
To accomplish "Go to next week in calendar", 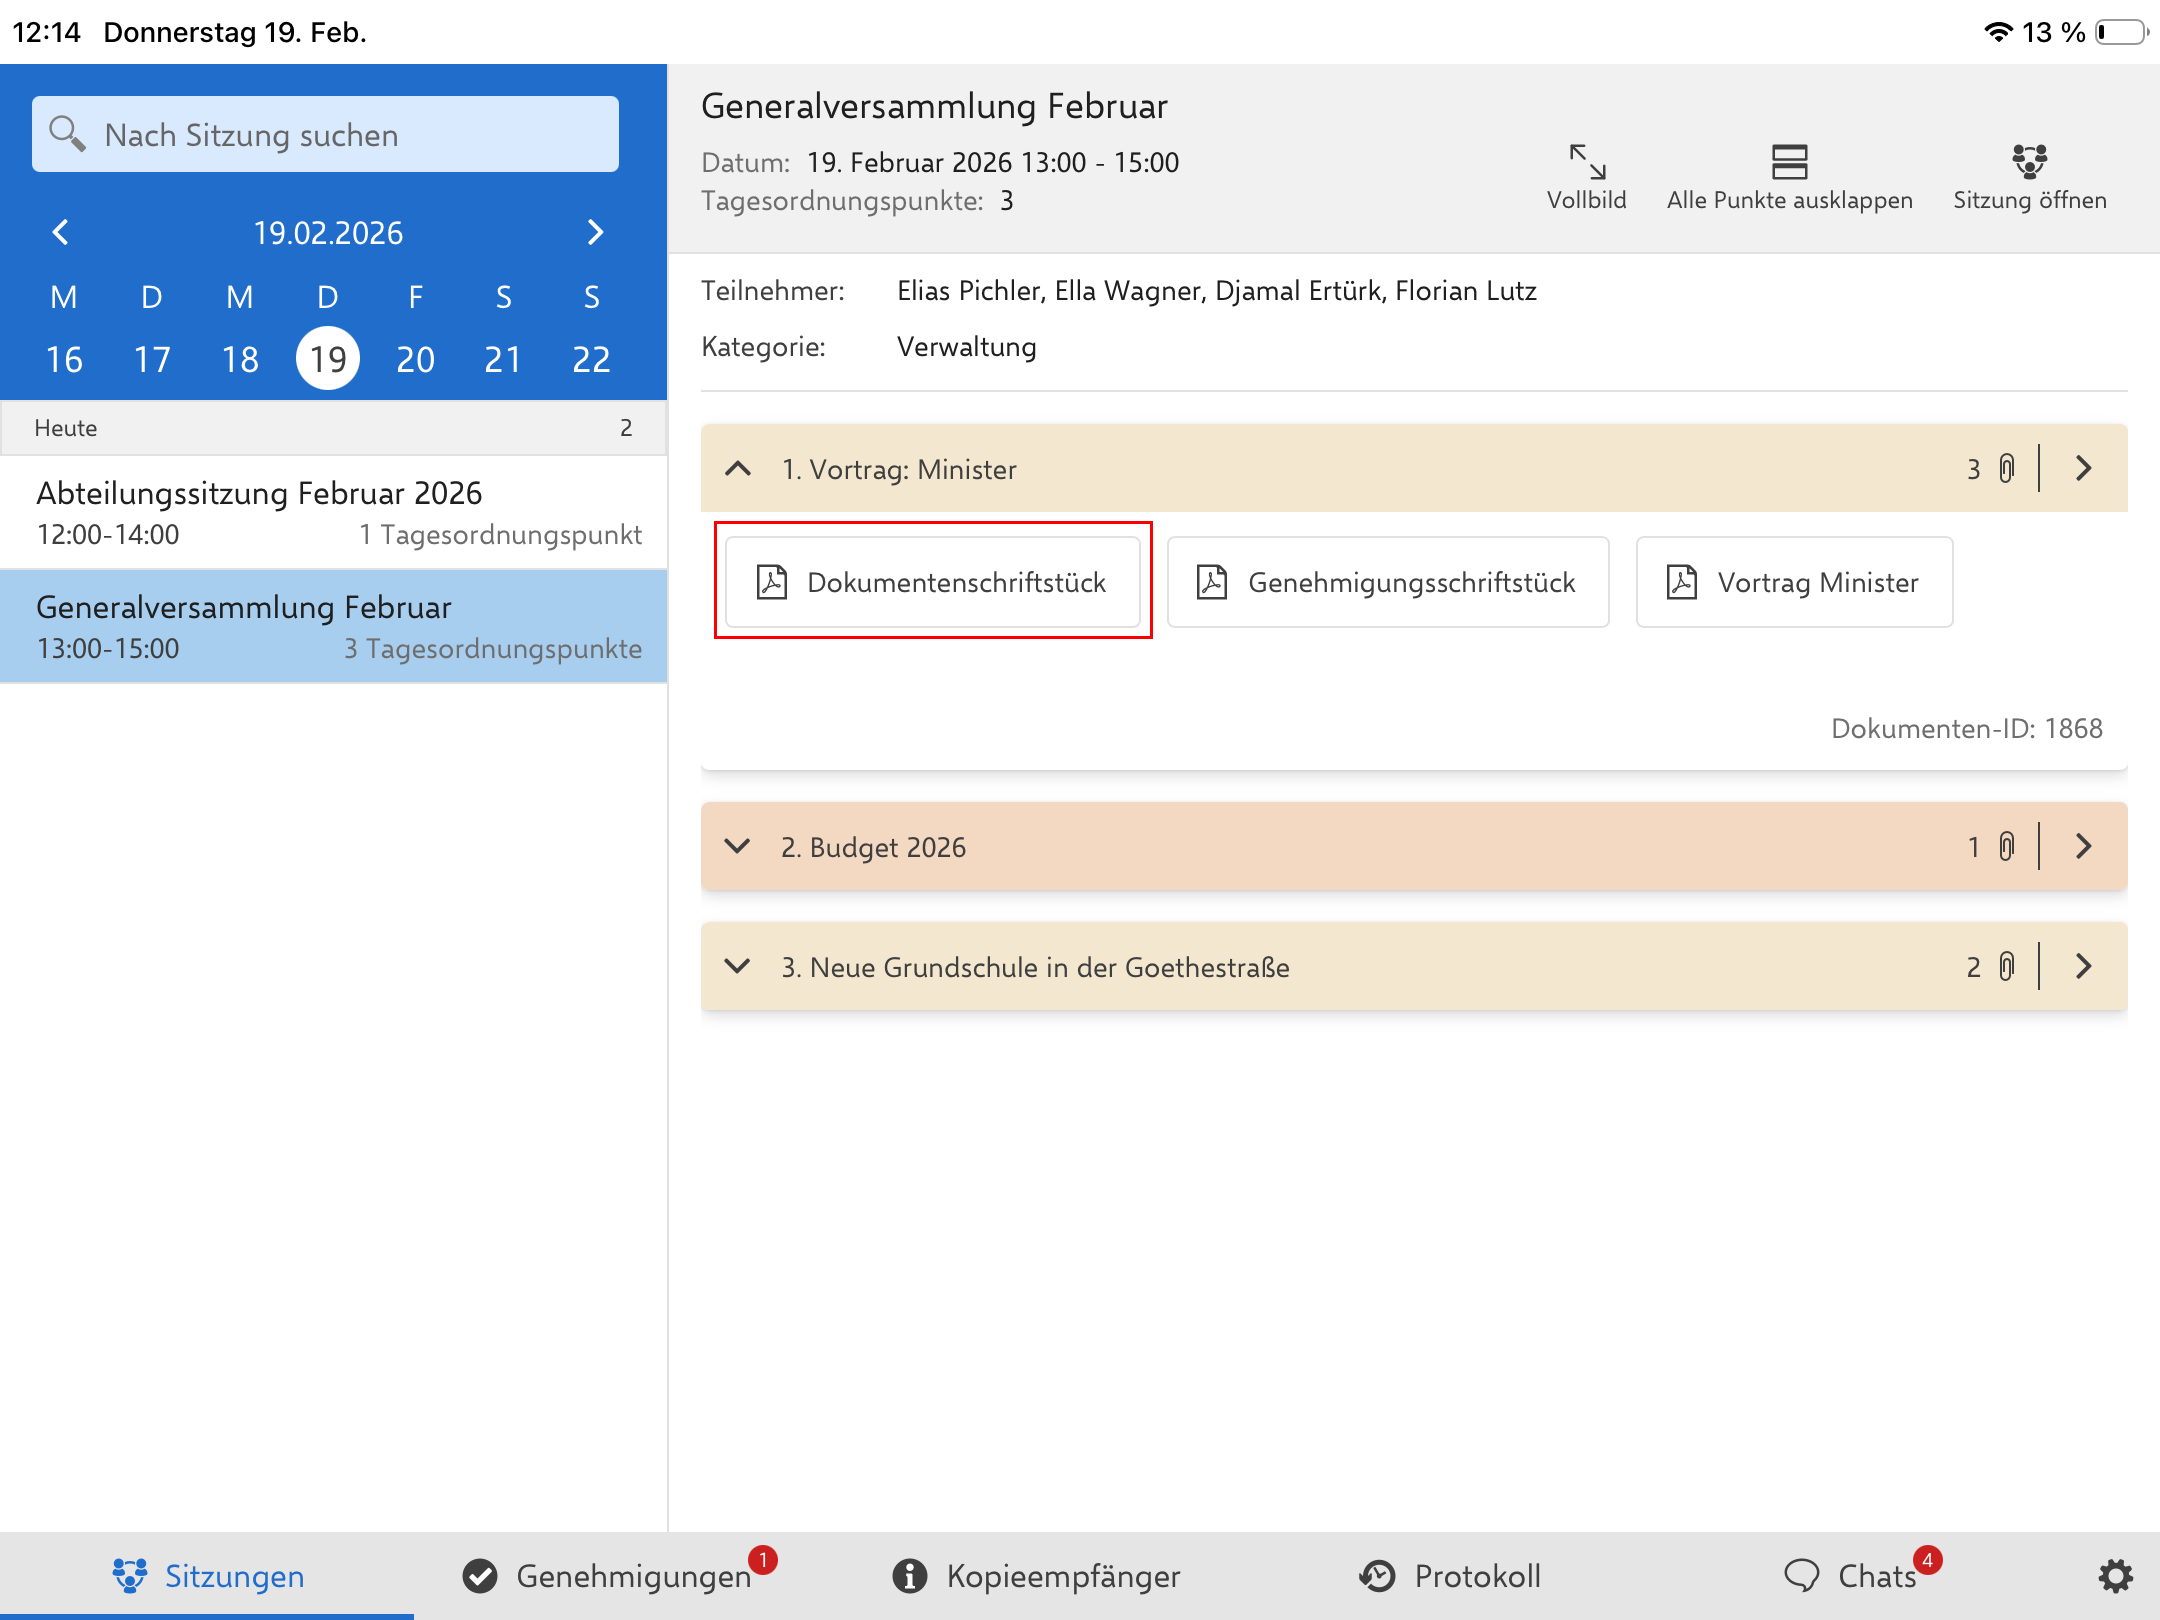I will 595,232.
